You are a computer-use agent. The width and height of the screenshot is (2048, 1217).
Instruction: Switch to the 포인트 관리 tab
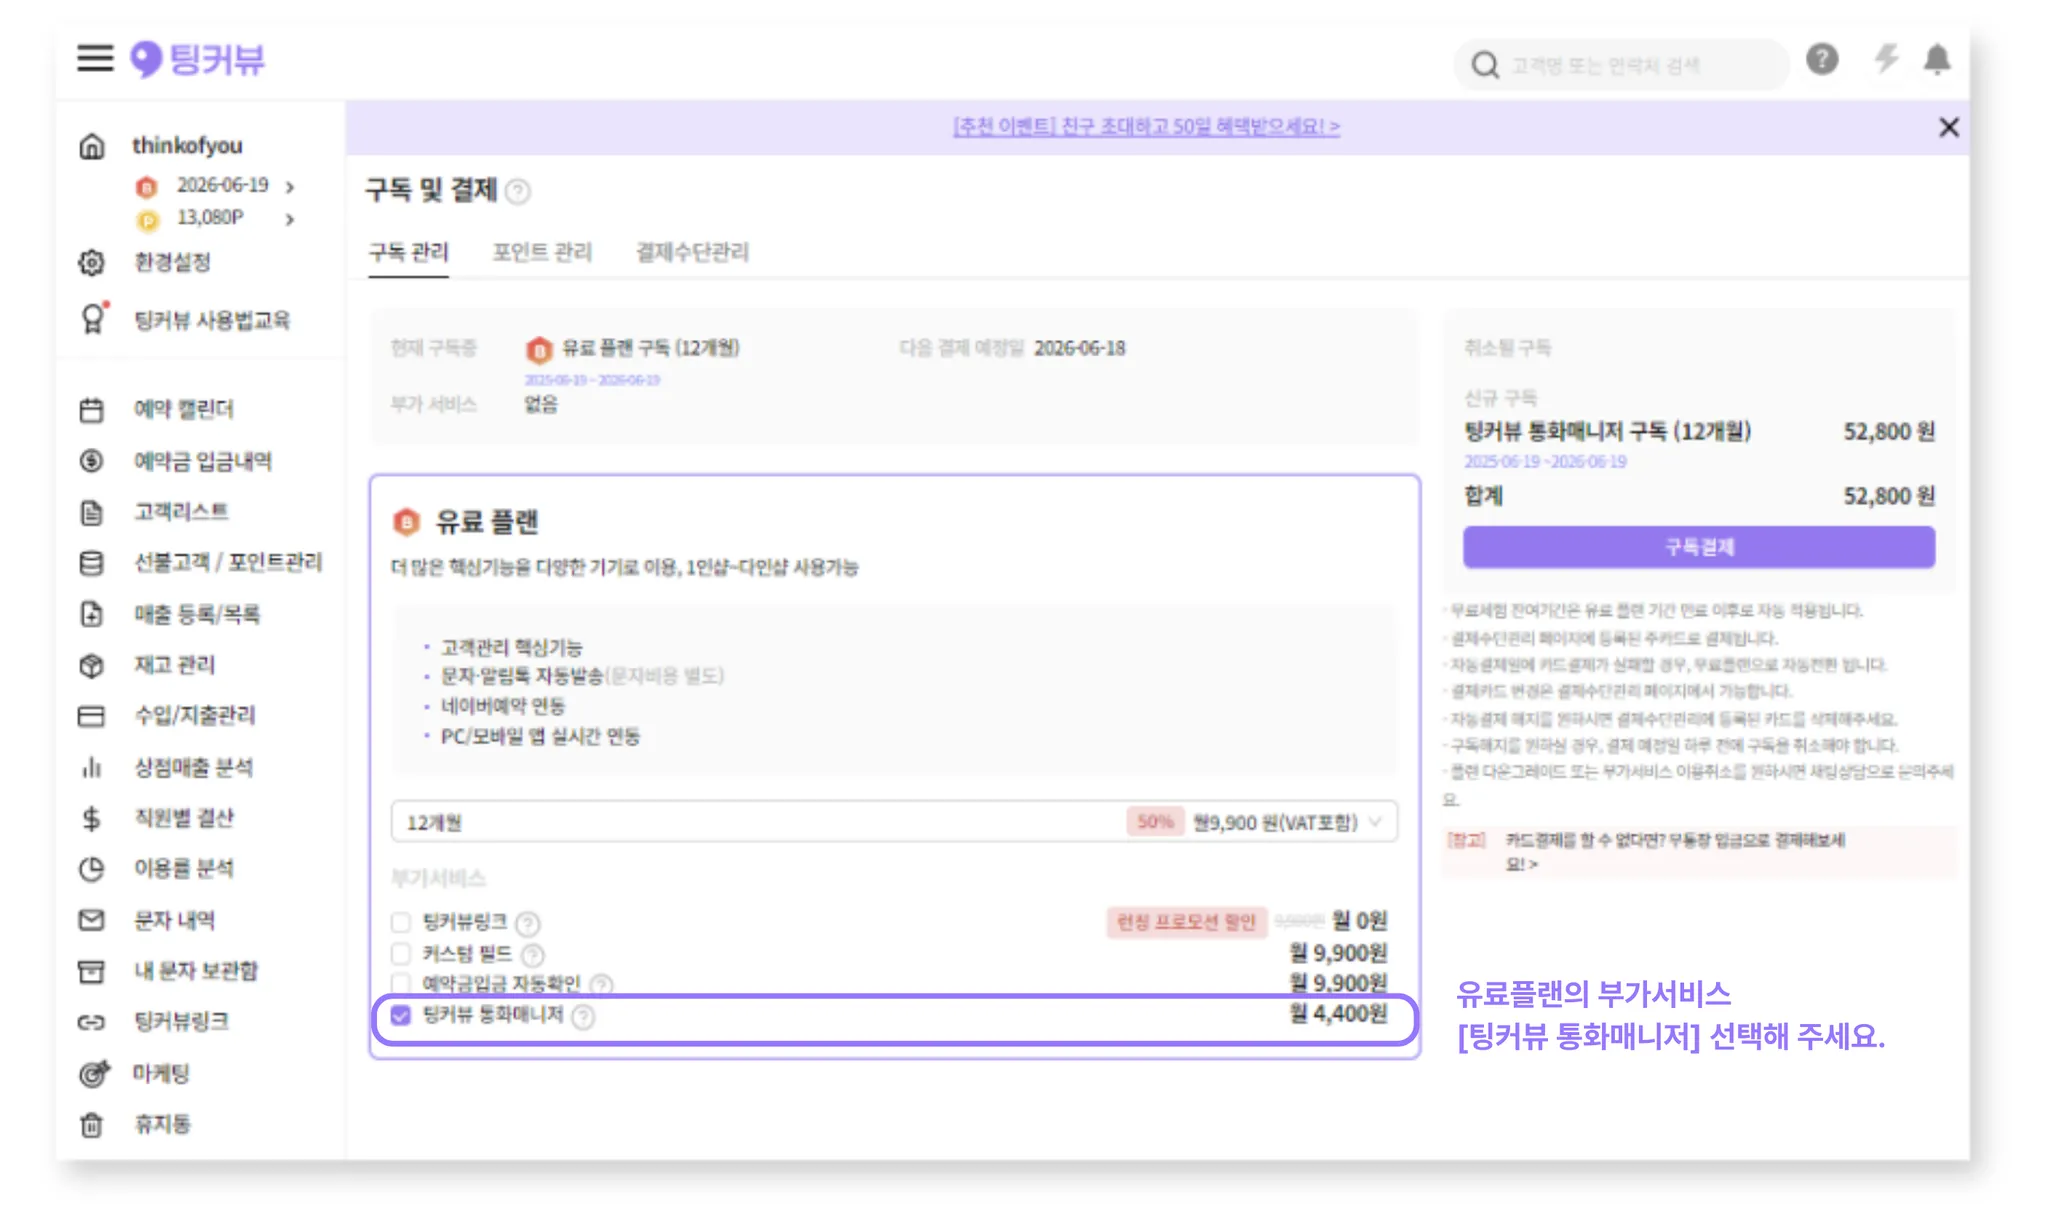tap(542, 252)
